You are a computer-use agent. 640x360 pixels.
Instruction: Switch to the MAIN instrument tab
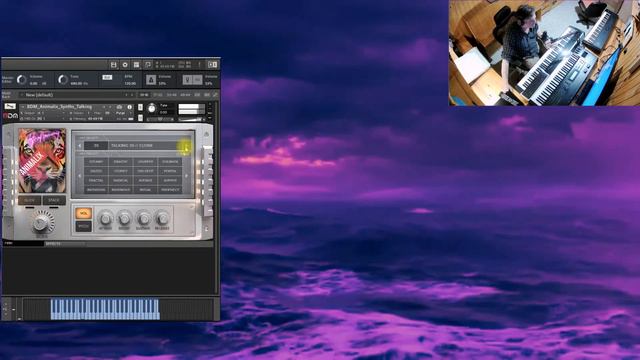[22, 243]
